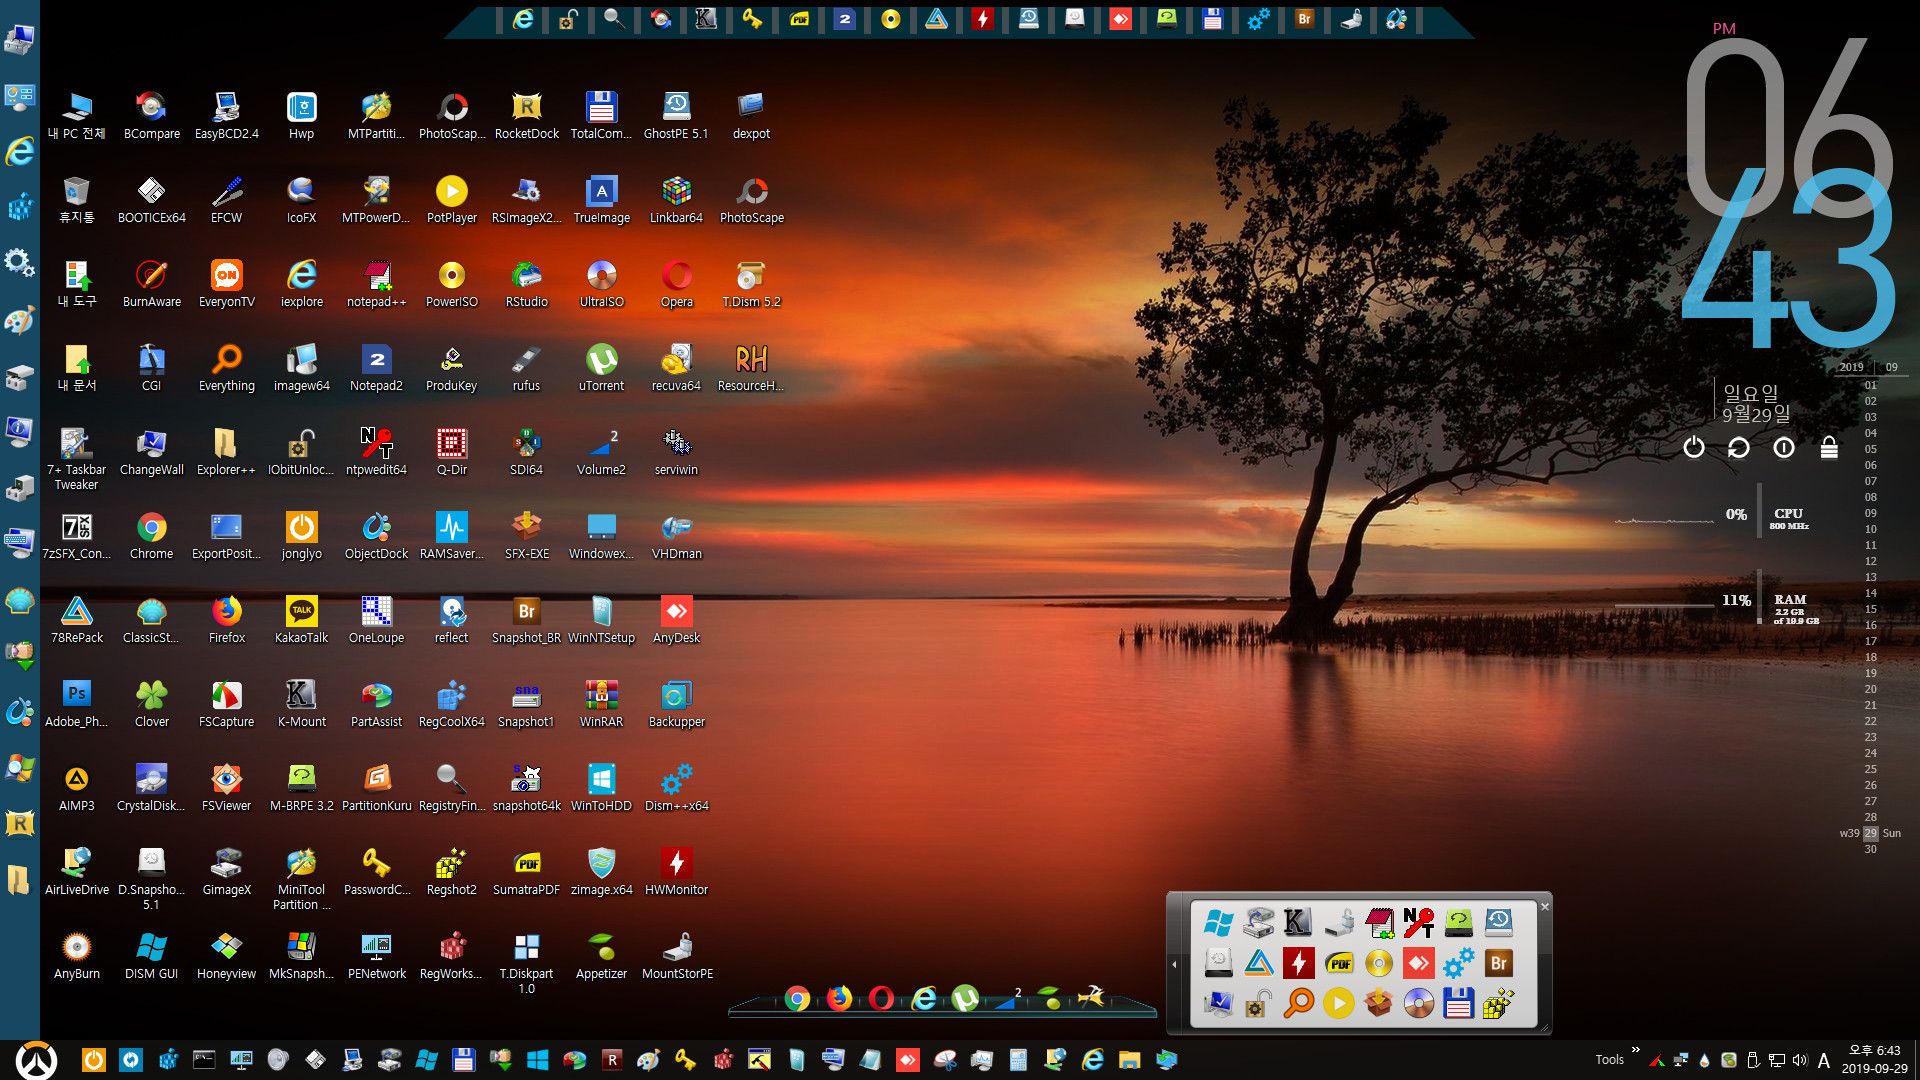This screenshot has width=1920, height=1080.
Task: Select the Chrome desktop shortcut
Action: pyautogui.click(x=151, y=536)
